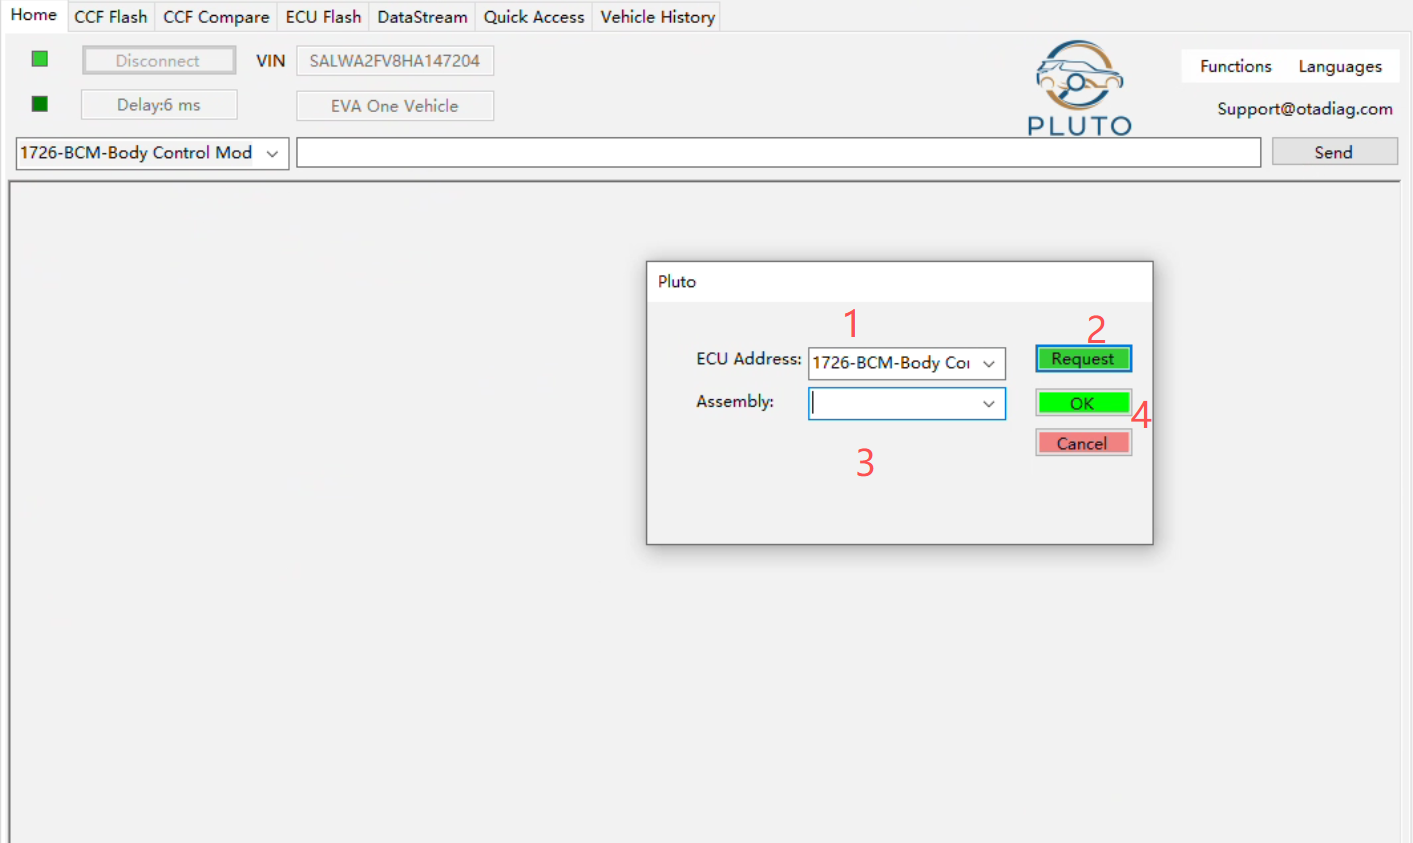Image resolution: width=1413 pixels, height=843 pixels.
Task: Select the Home tab
Action: click(33, 15)
